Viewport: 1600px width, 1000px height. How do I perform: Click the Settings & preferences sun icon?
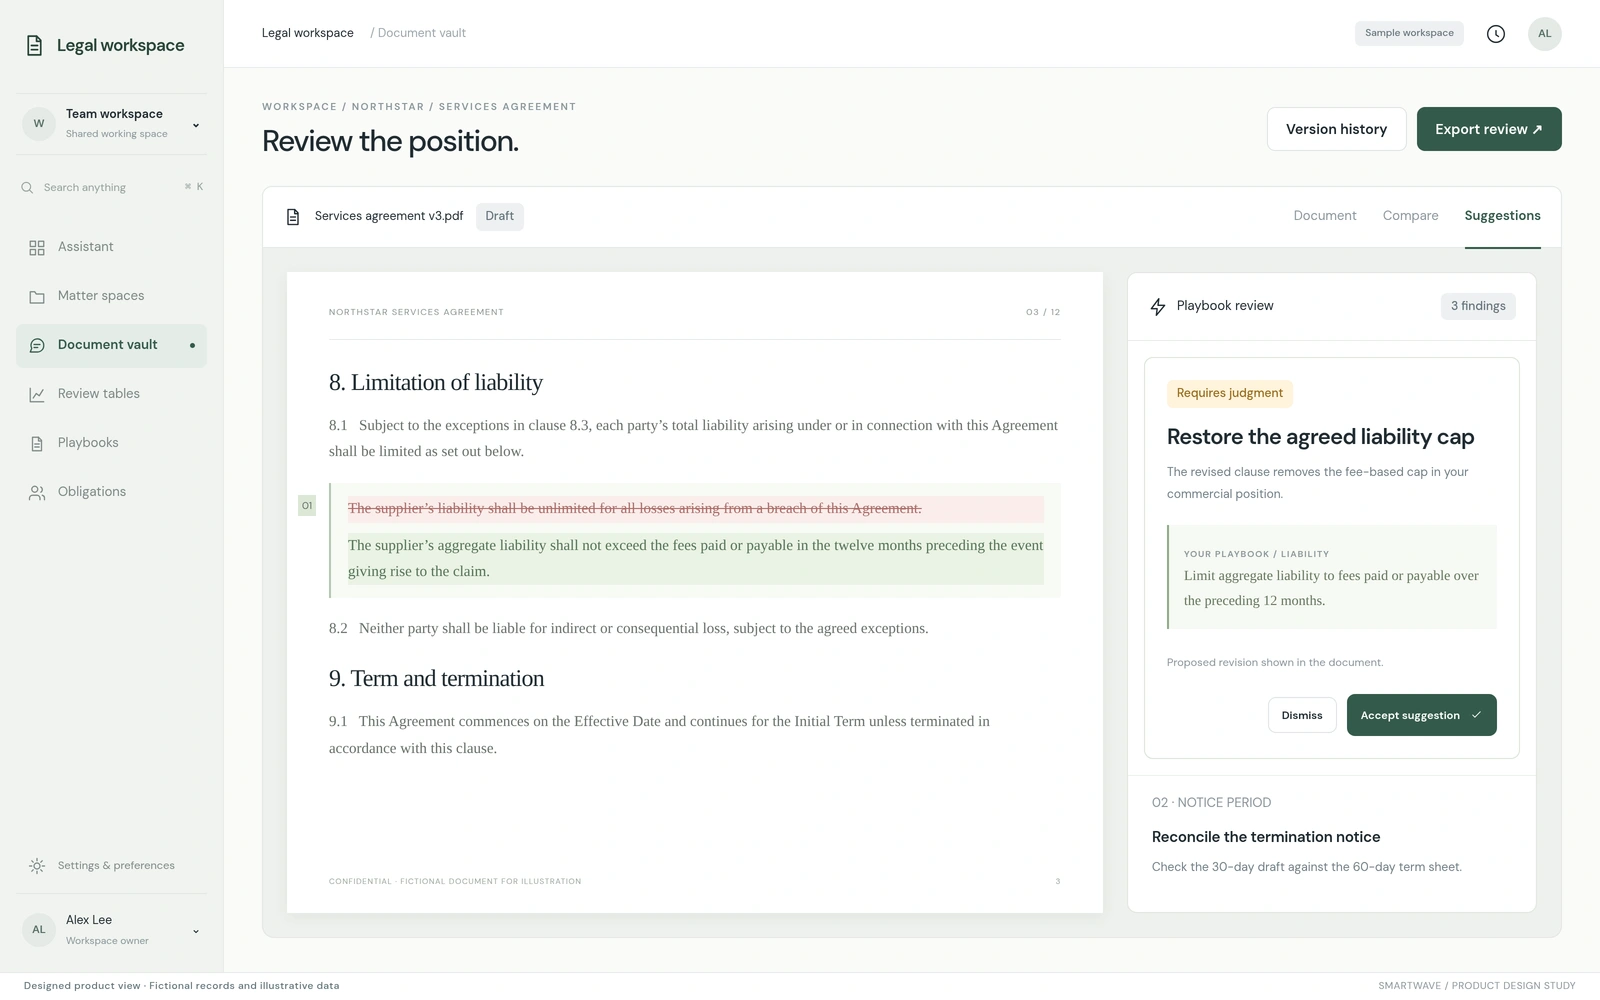pyautogui.click(x=37, y=866)
